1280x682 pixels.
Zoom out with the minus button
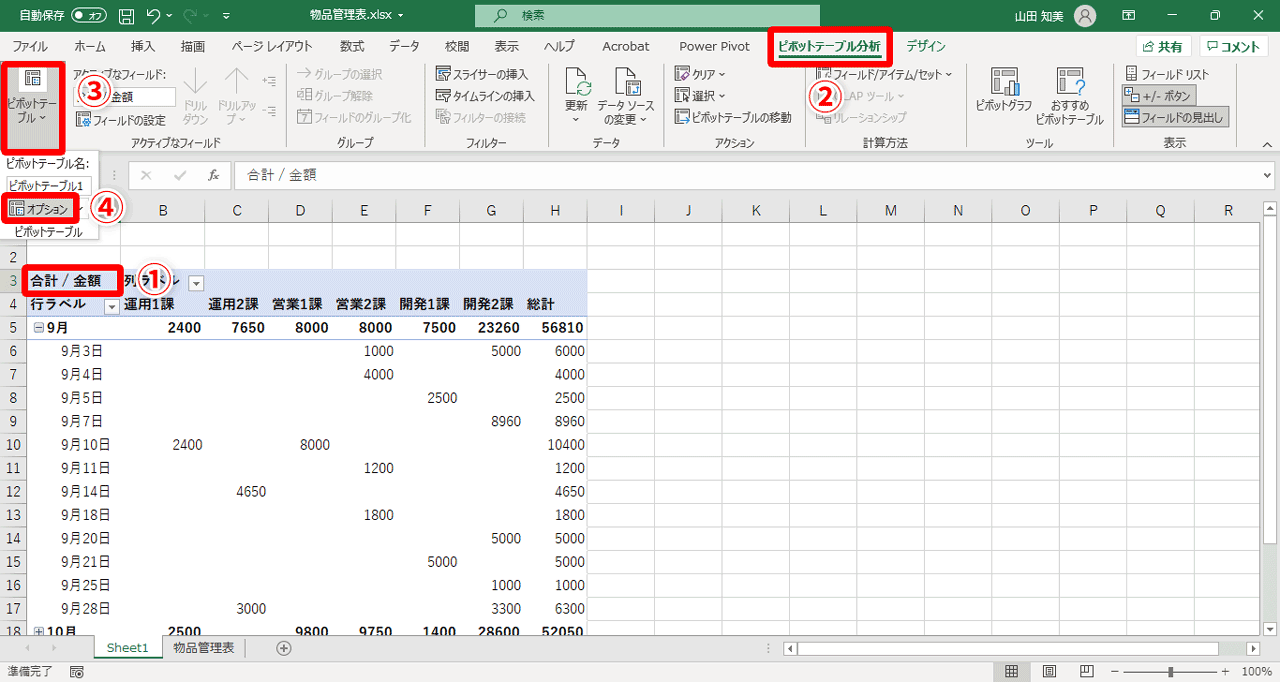[x=1115, y=672]
